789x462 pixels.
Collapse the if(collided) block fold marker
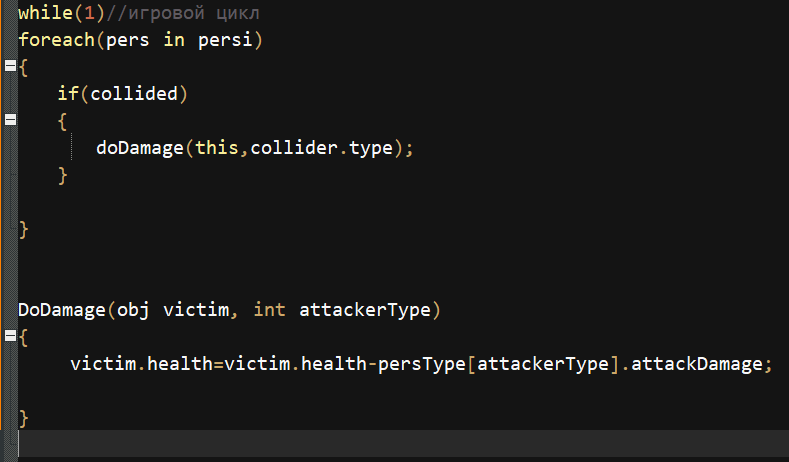tap(10, 121)
